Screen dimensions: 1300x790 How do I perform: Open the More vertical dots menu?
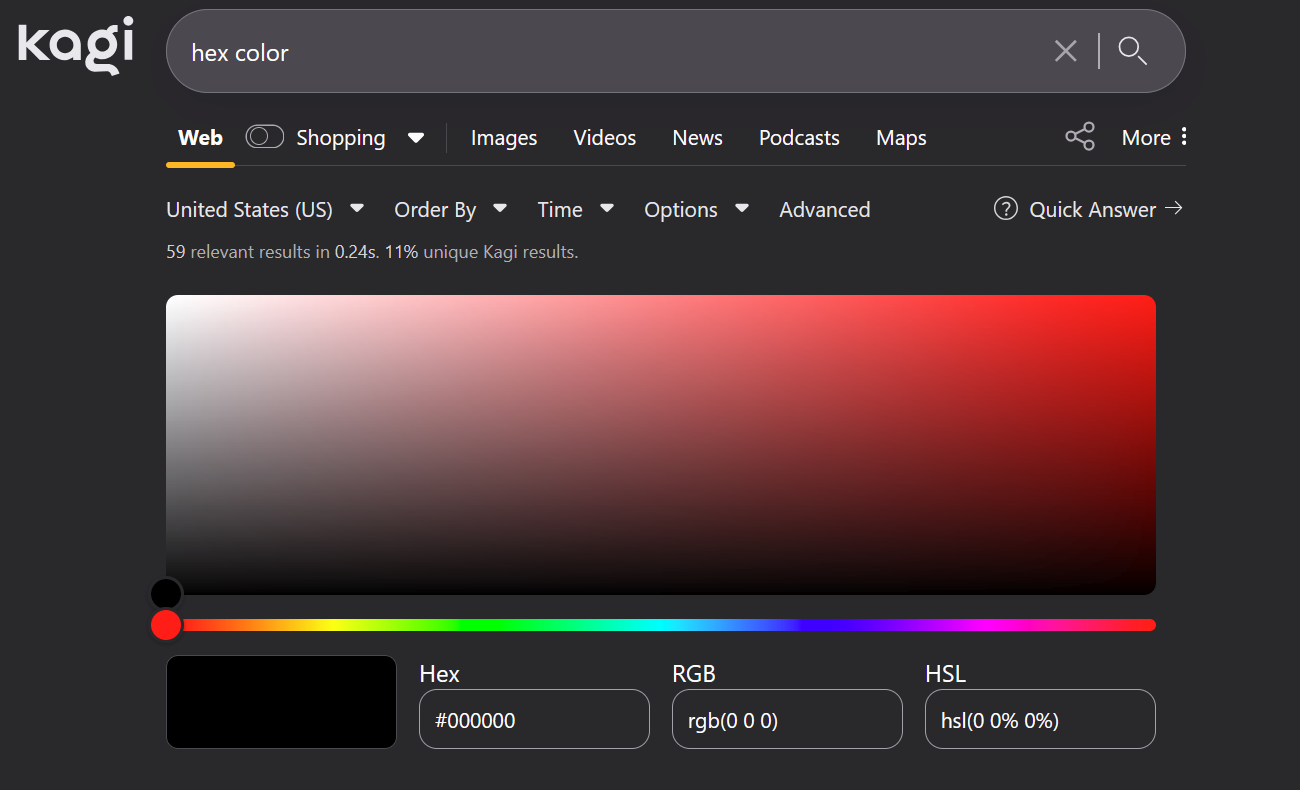pos(1184,137)
